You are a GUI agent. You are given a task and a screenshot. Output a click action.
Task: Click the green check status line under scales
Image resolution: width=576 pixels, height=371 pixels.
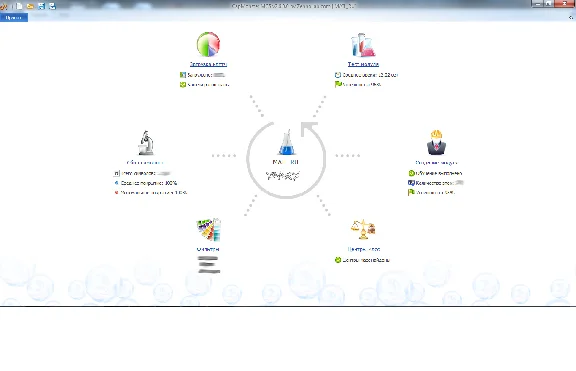click(x=362, y=260)
